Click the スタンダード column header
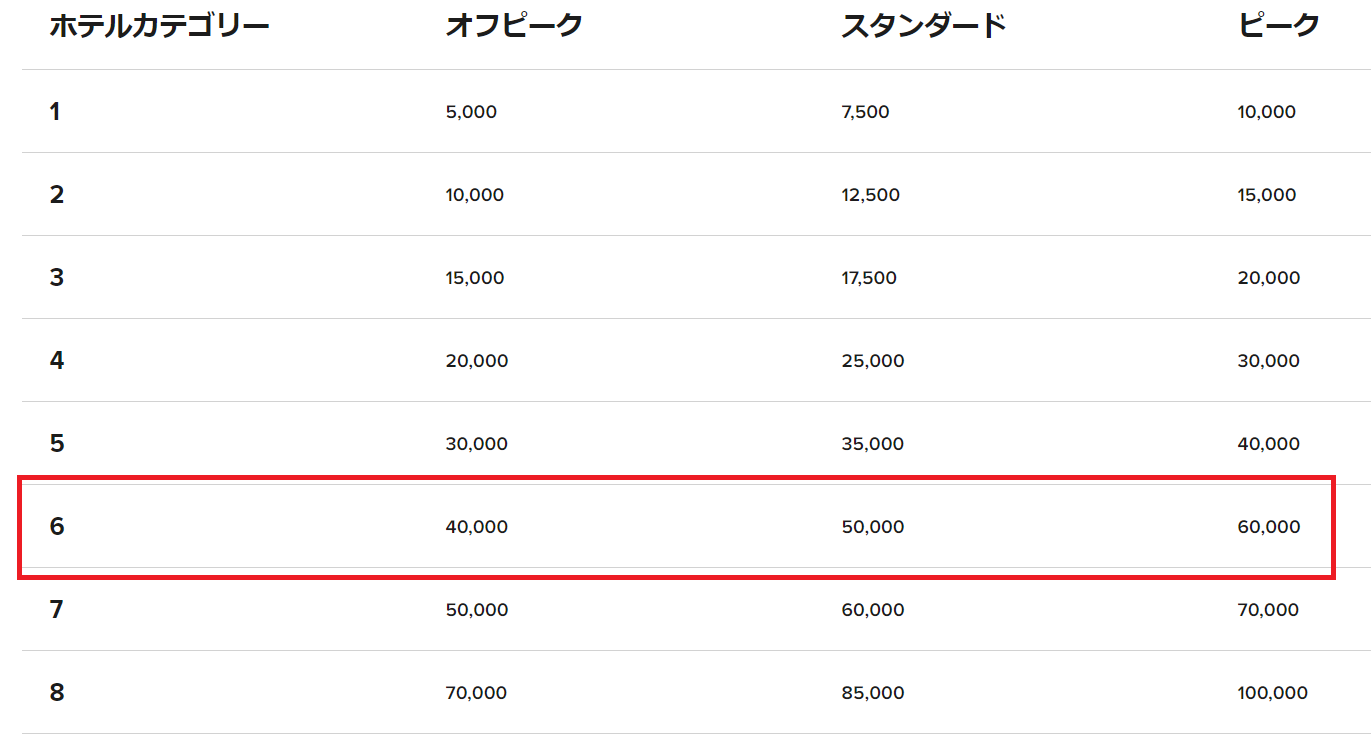 [923, 27]
